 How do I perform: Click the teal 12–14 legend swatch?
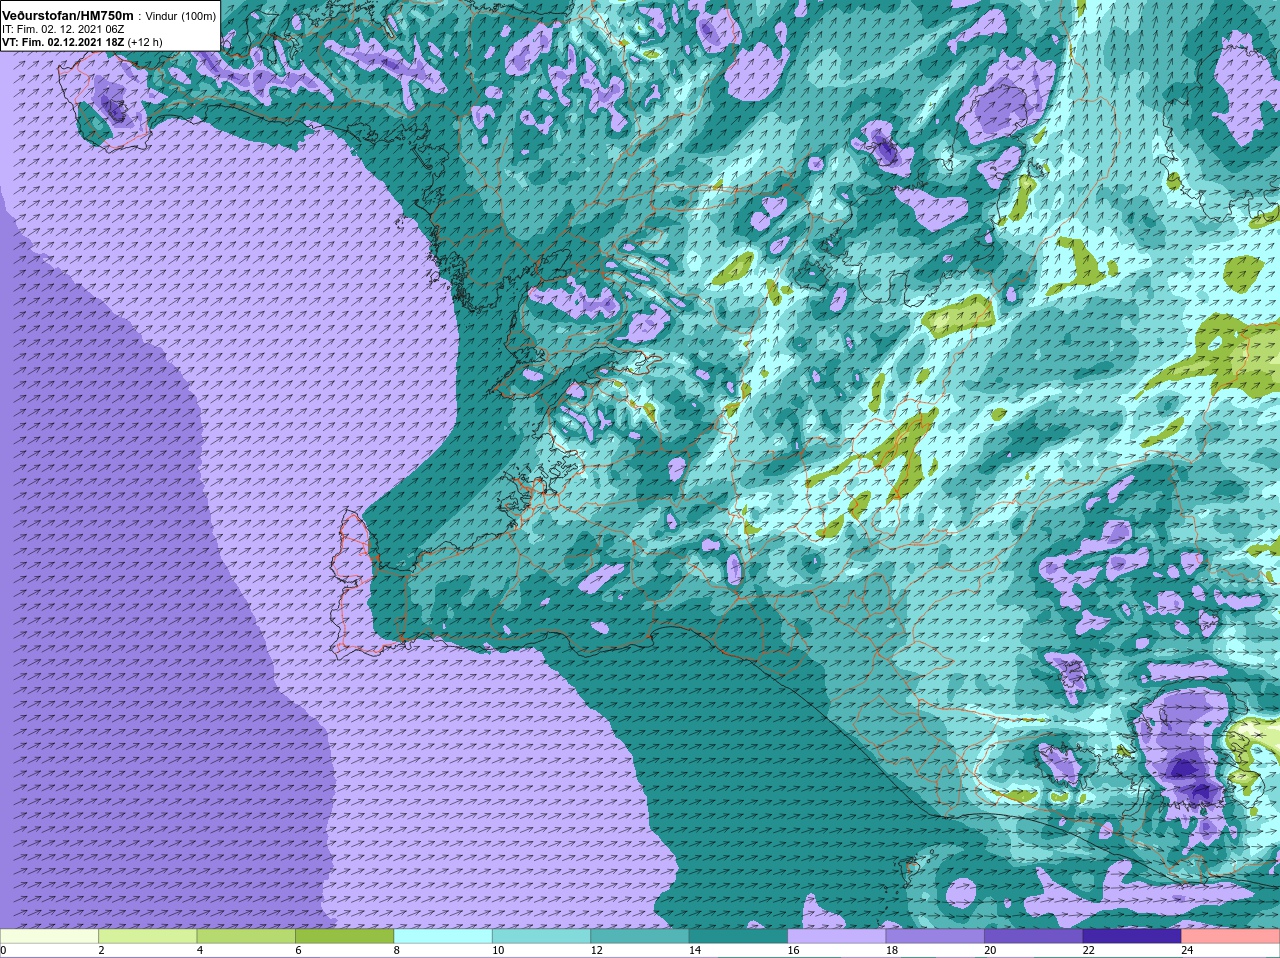tap(639, 936)
